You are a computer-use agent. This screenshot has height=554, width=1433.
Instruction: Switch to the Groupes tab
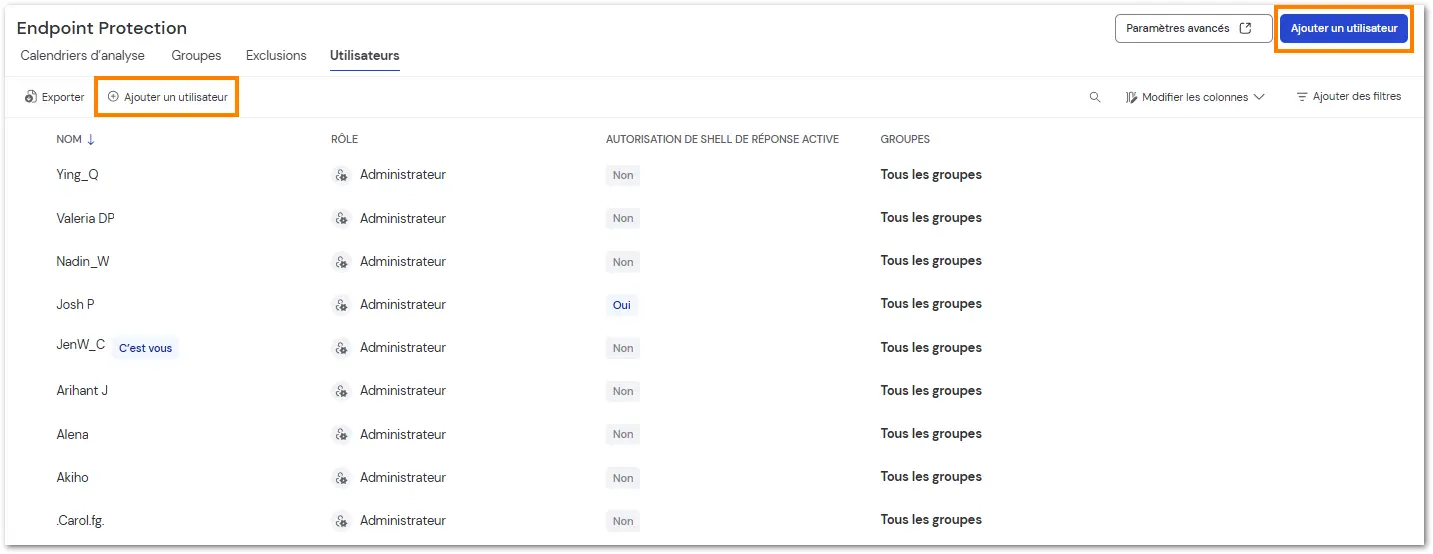(x=196, y=55)
